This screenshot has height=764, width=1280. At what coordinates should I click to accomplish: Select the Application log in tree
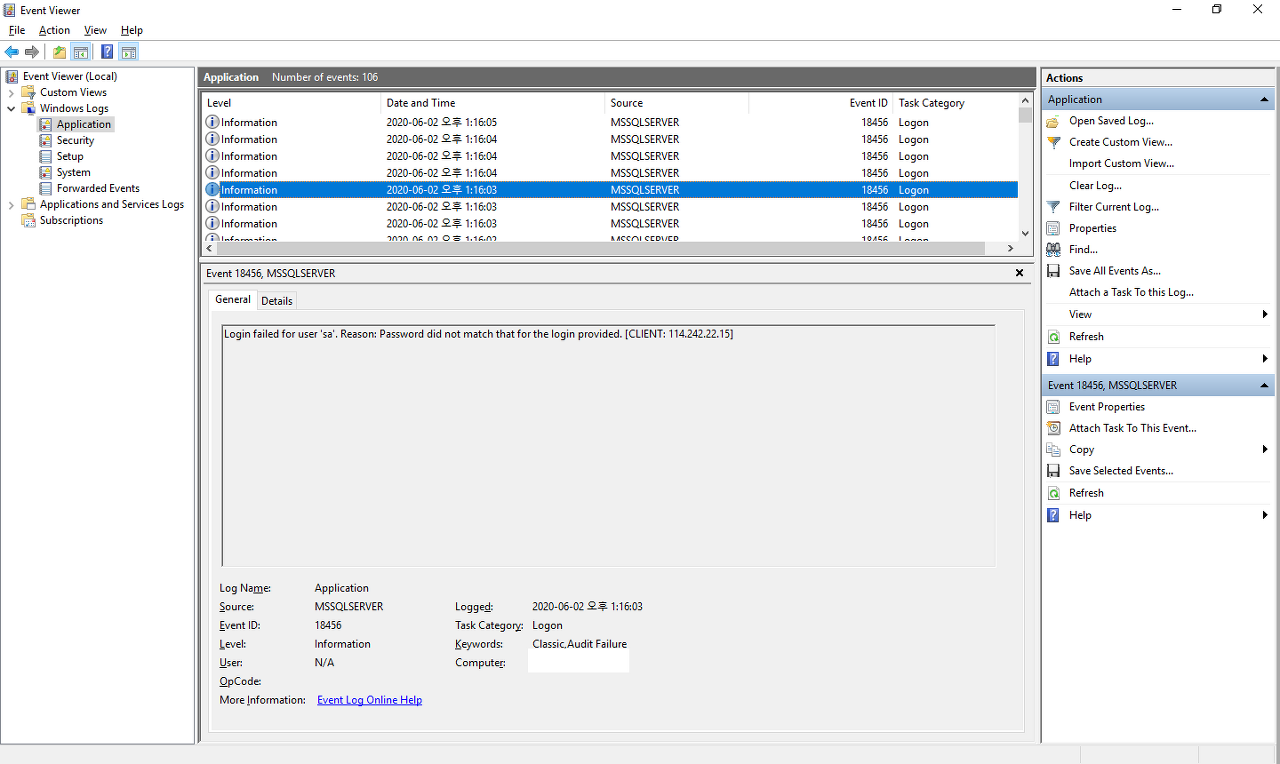click(x=84, y=125)
